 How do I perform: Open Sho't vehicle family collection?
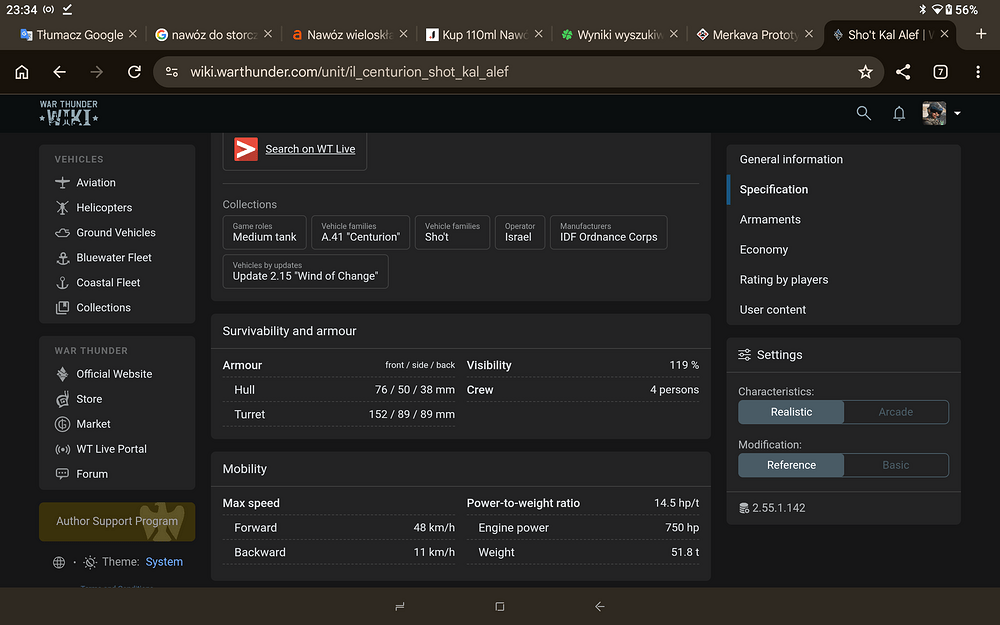coord(452,232)
